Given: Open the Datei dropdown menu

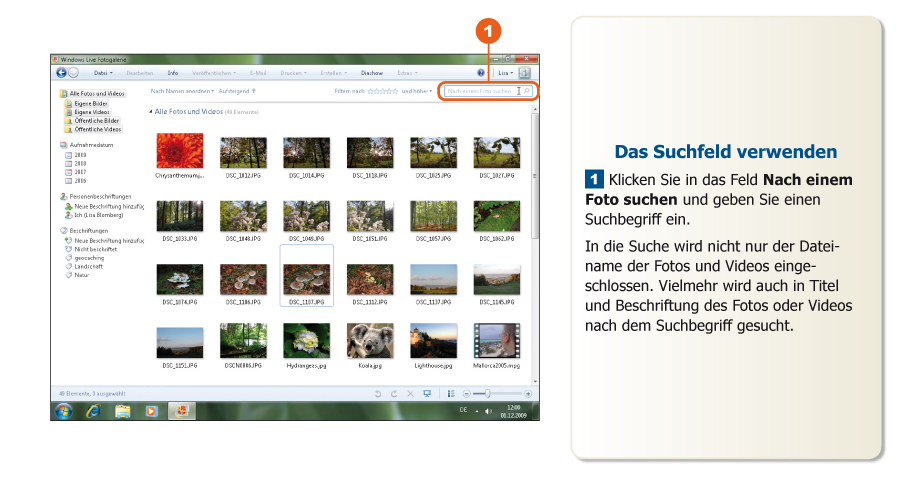Looking at the screenshot, I should [x=102, y=73].
